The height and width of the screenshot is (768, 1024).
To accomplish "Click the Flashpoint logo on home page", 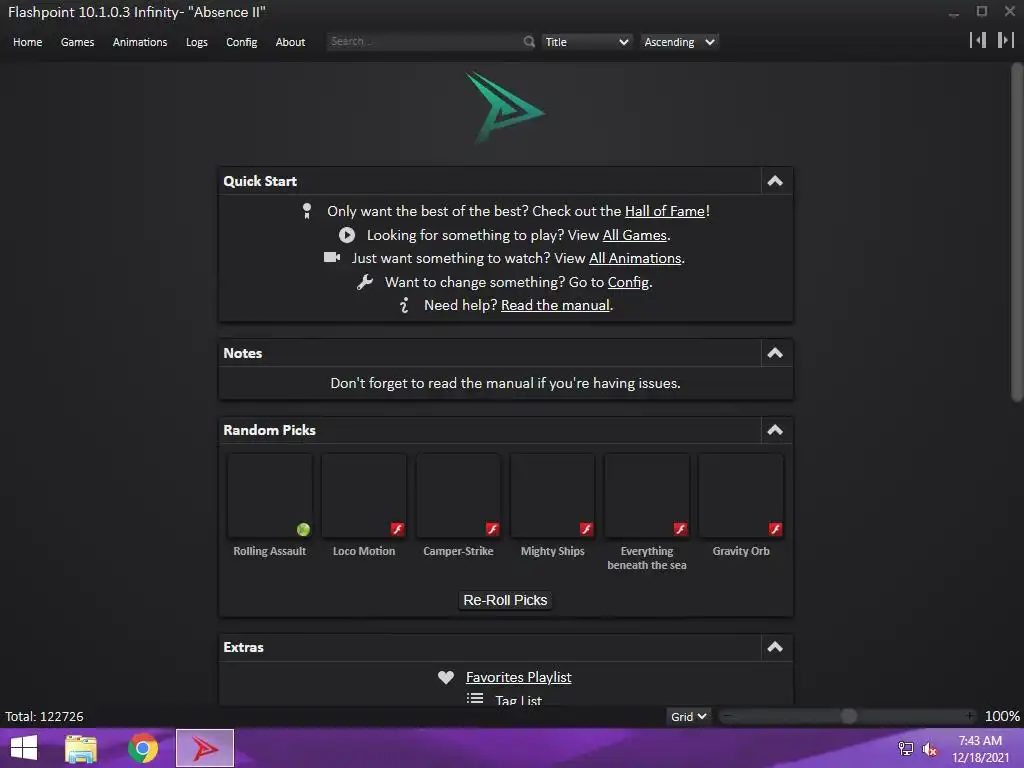I will 505,108.
